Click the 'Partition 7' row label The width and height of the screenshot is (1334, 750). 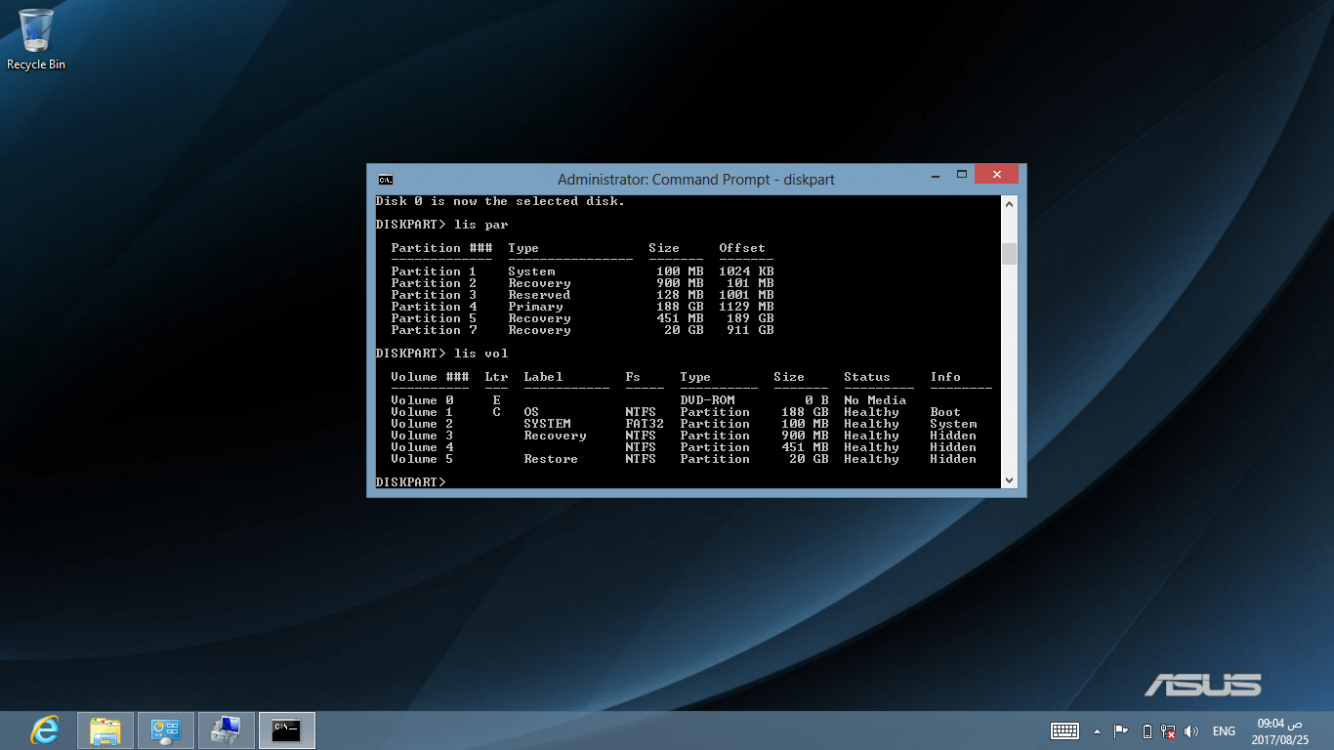tap(434, 330)
